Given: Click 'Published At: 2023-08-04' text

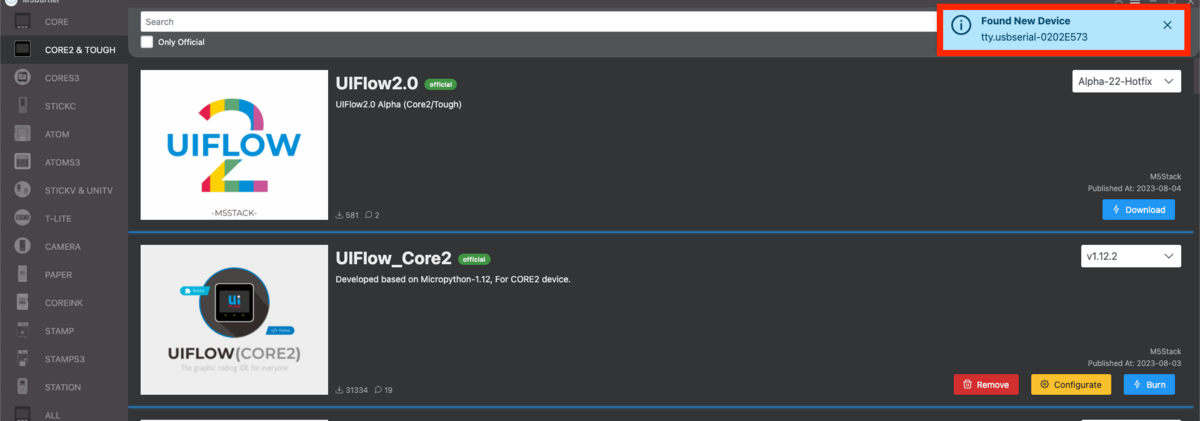Looking at the screenshot, I should [1134, 188].
